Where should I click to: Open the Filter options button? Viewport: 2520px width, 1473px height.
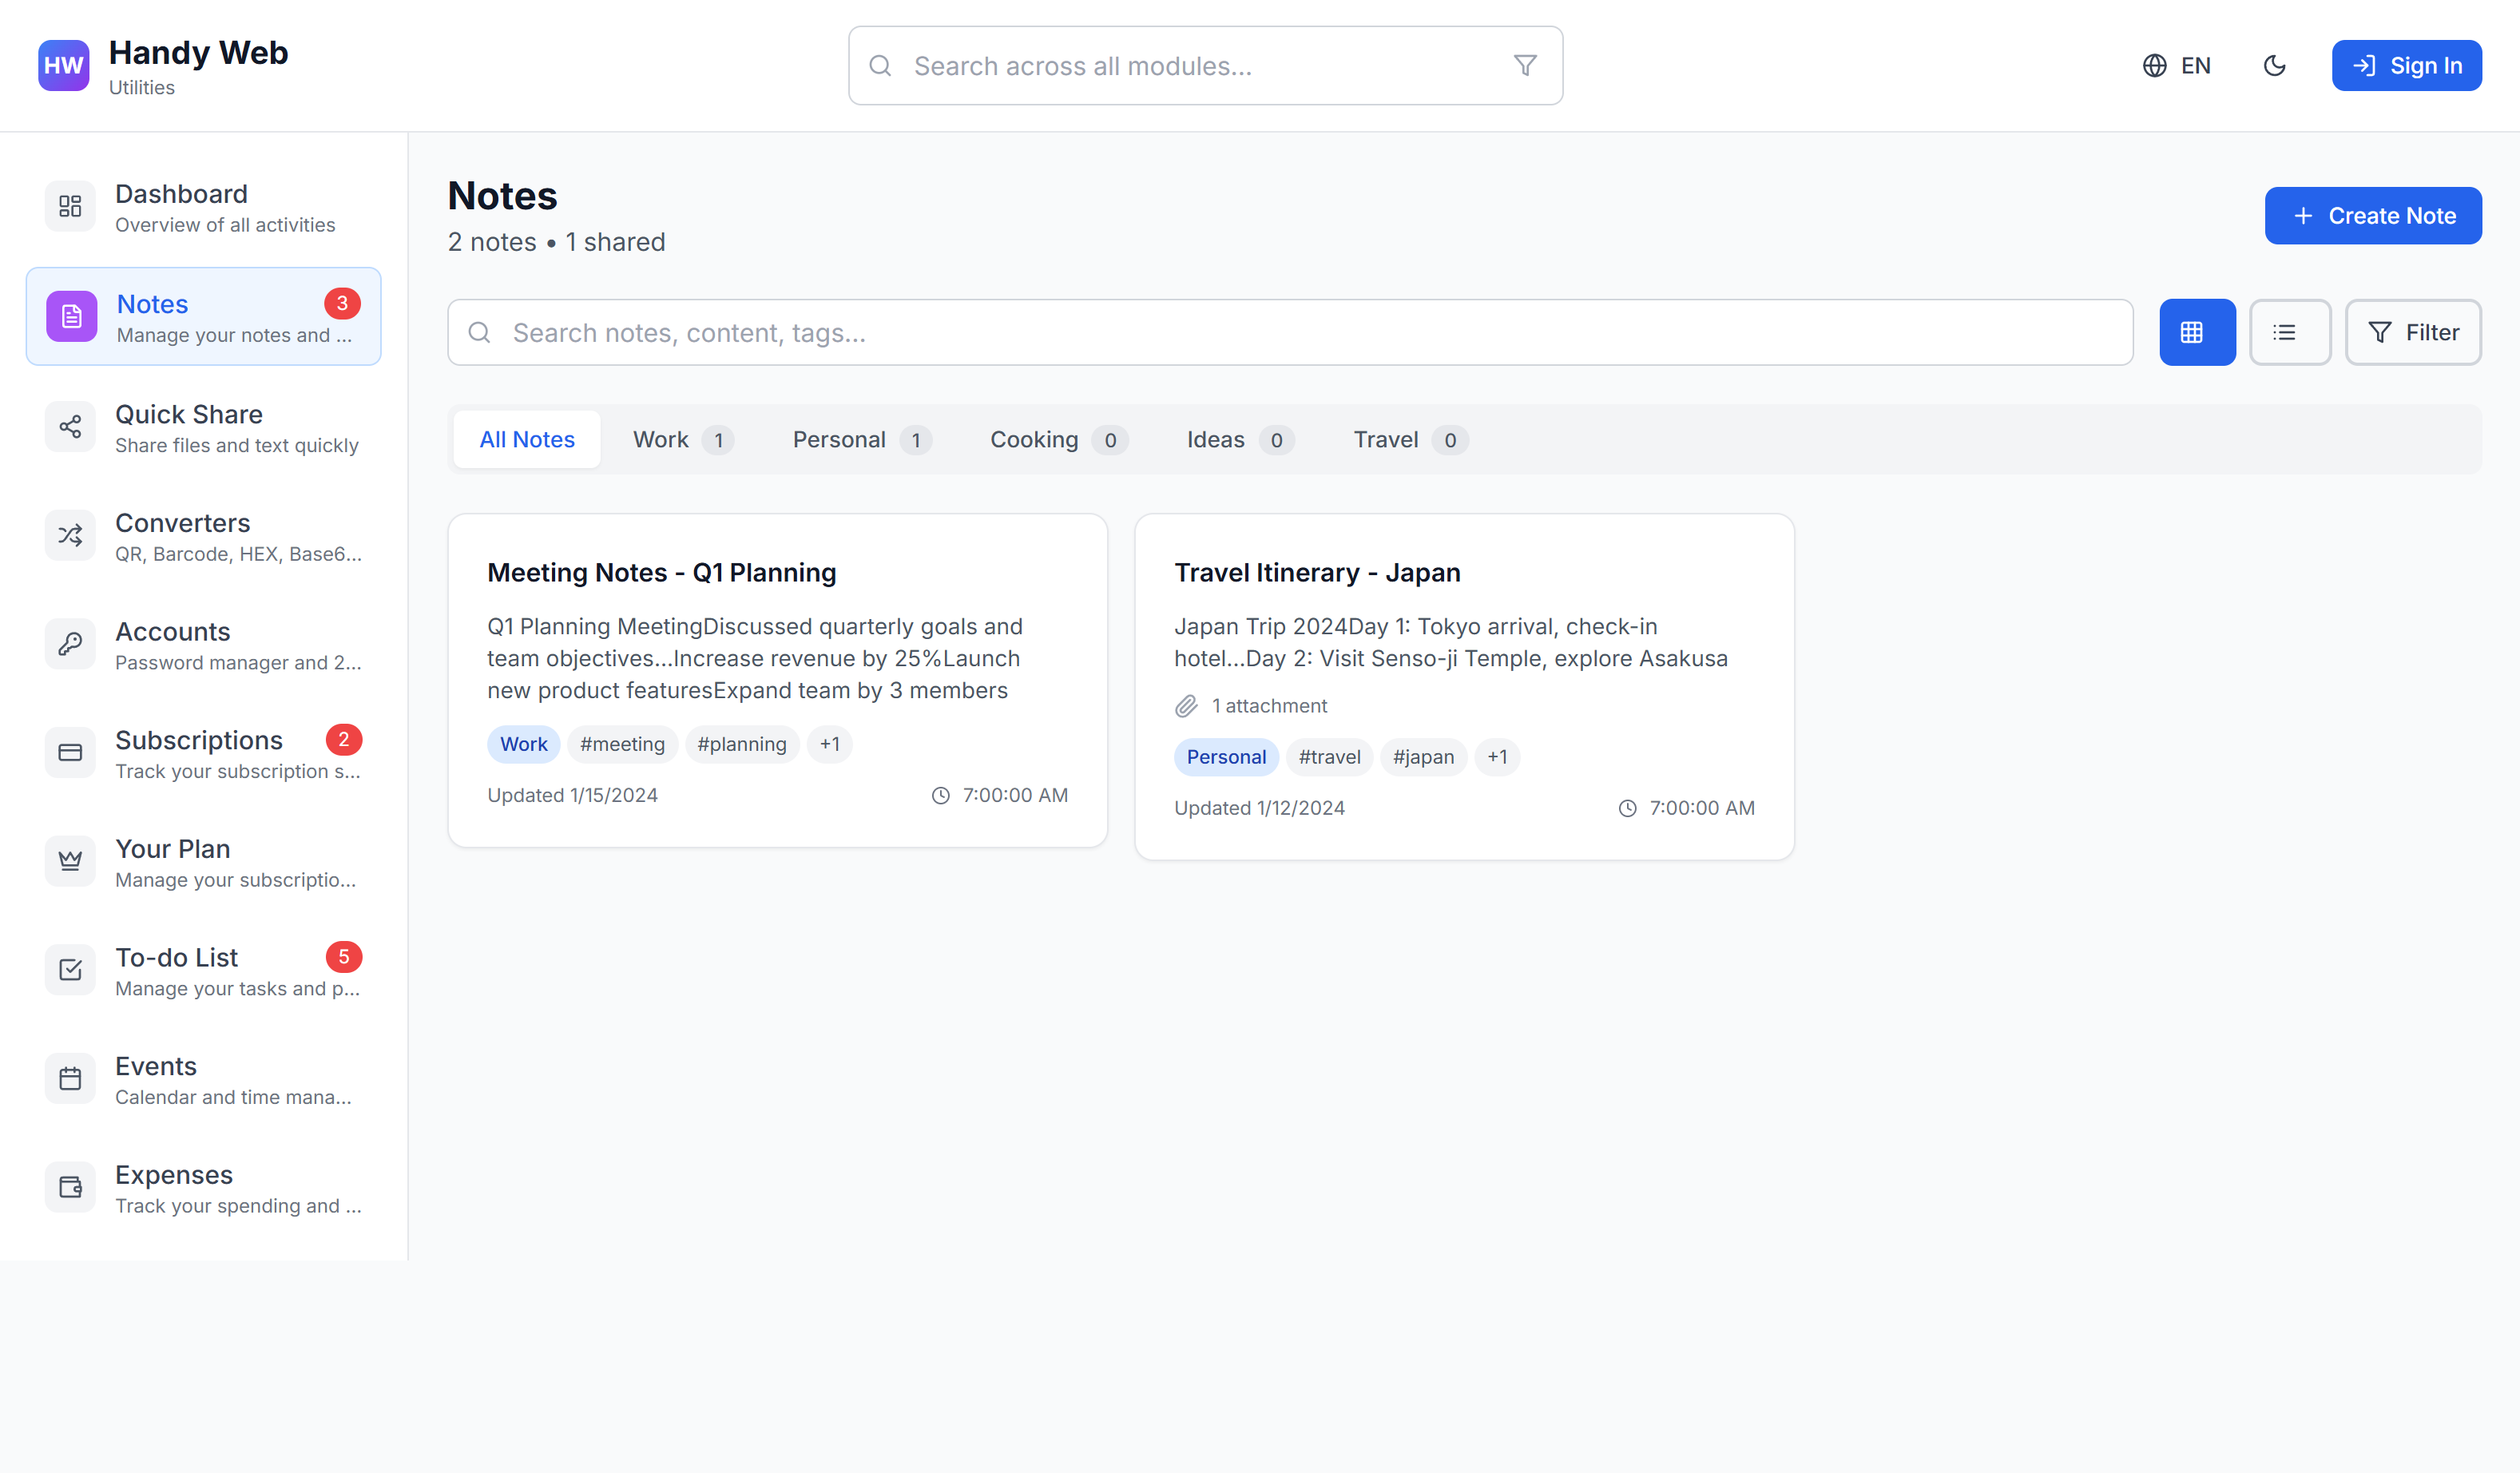click(x=2412, y=332)
